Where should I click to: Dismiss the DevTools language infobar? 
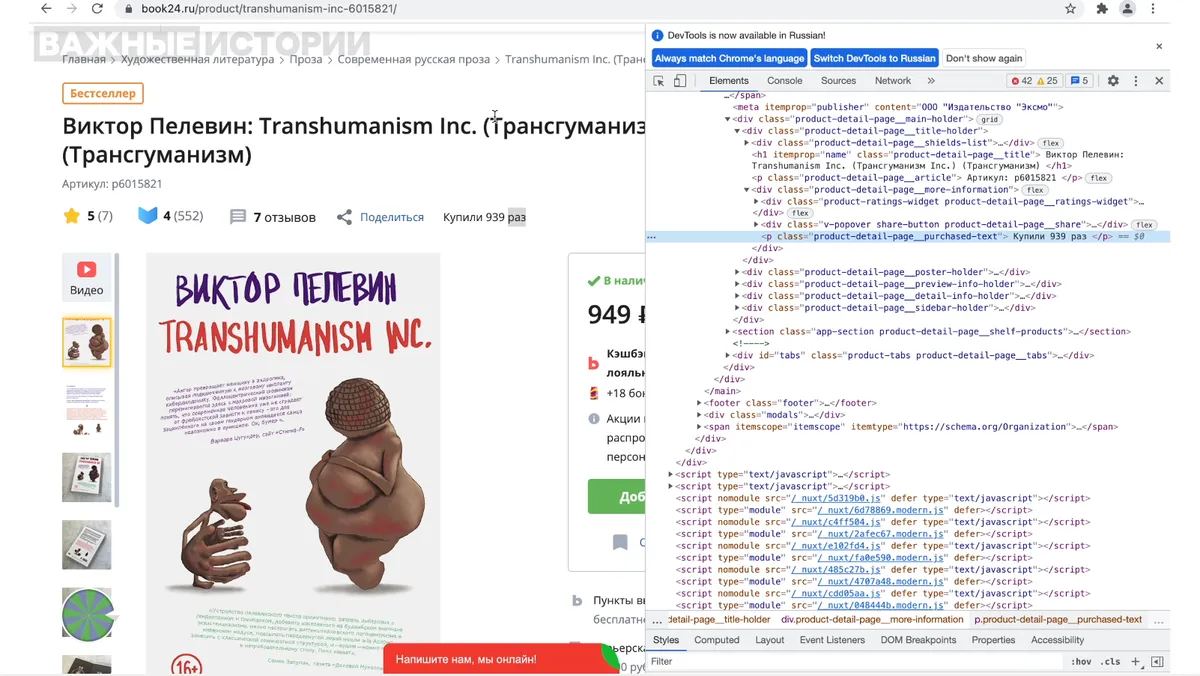(x=1159, y=46)
